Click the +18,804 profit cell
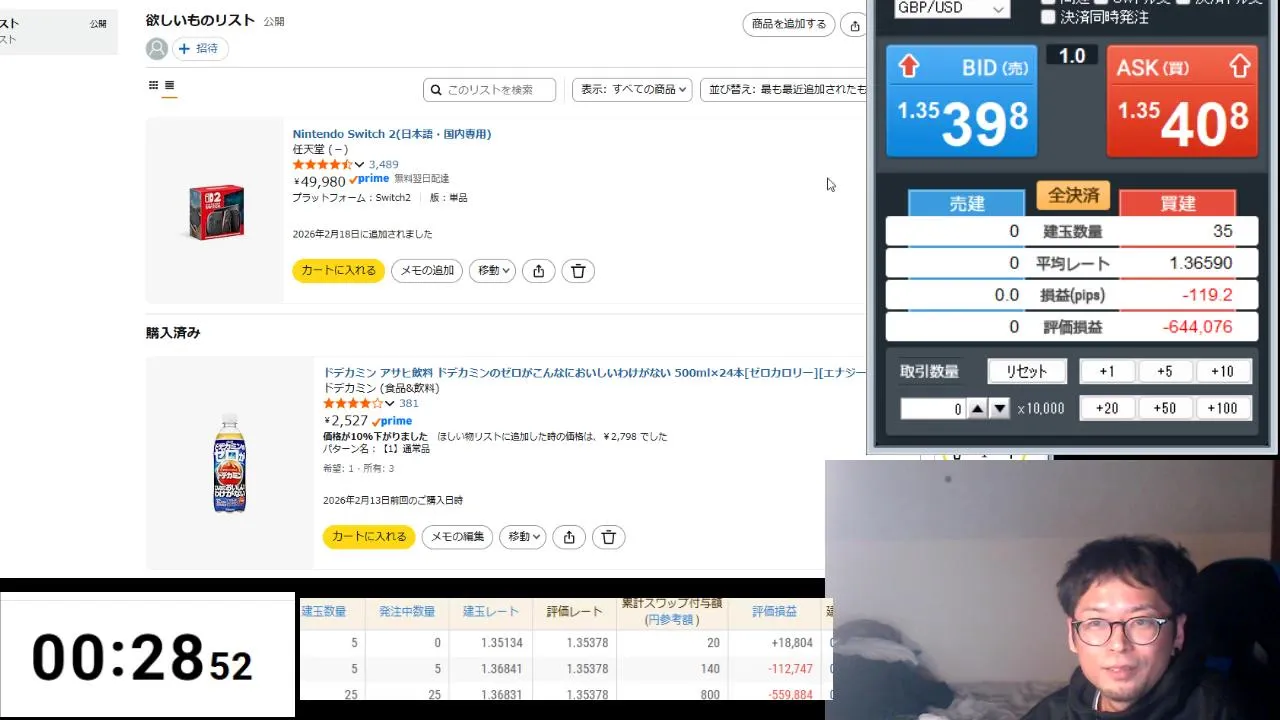 coord(790,643)
